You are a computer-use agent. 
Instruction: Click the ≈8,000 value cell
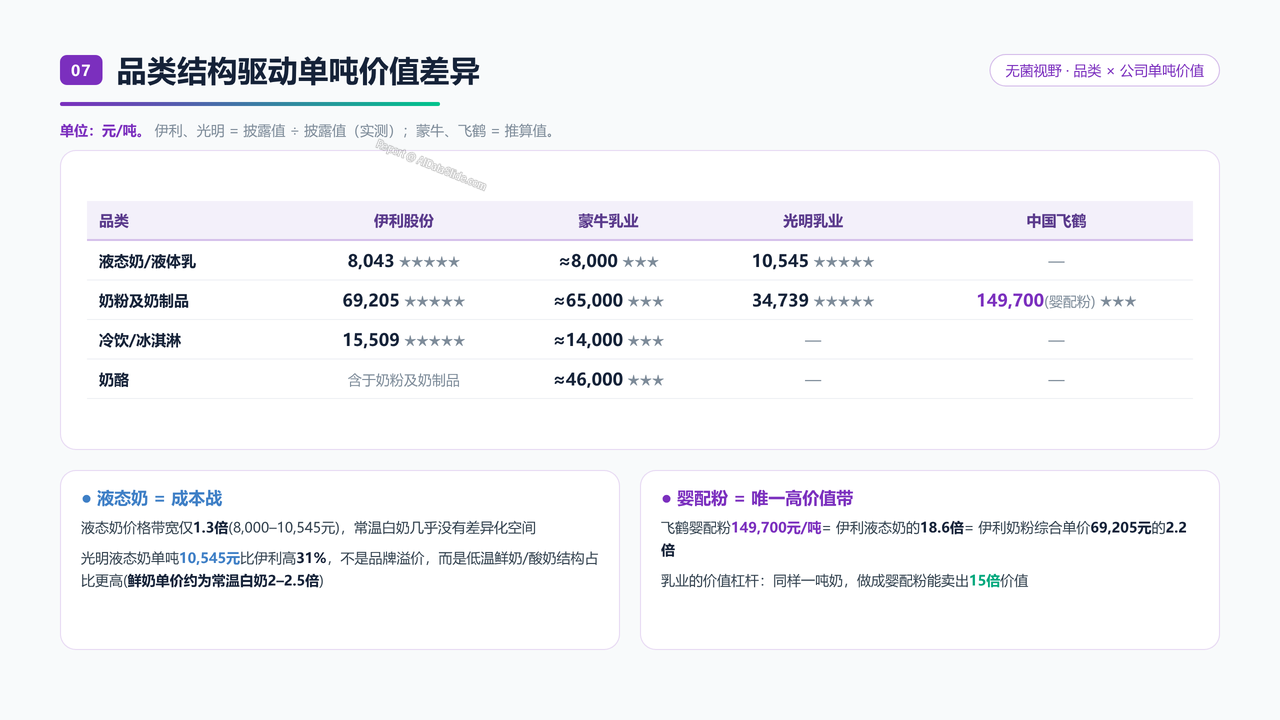point(588,261)
